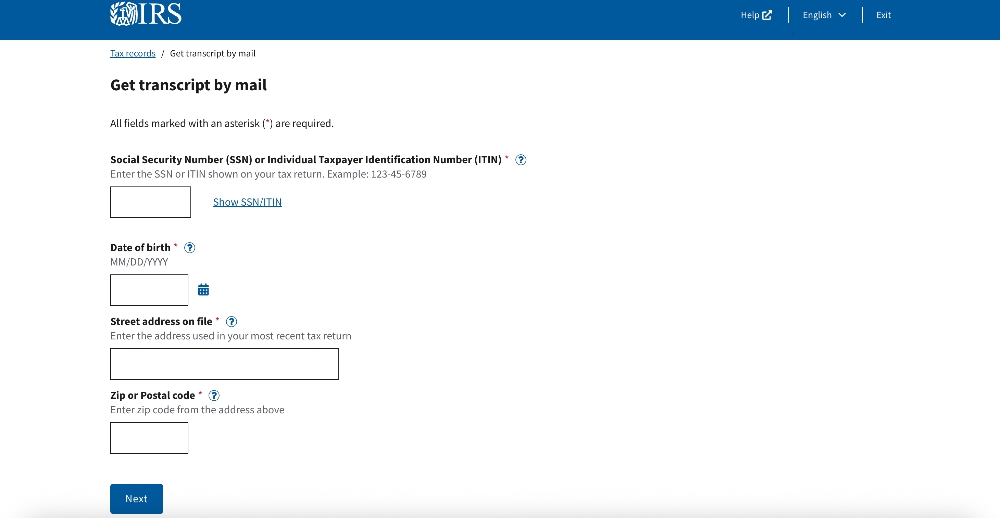Image resolution: width=1000 pixels, height=518 pixels.
Task: Open help icon for Street address on file
Action: click(232, 322)
